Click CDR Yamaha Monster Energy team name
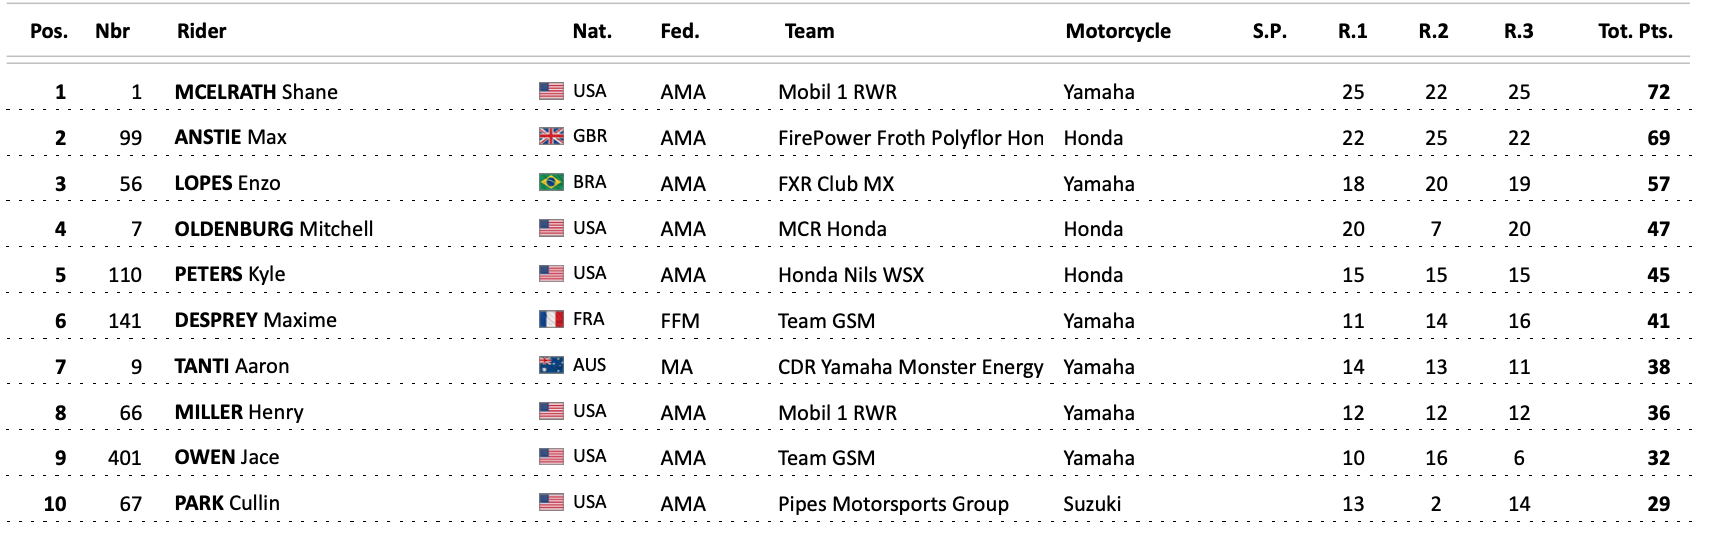The width and height of the screenshot is (1730, 538). (910, 367)
